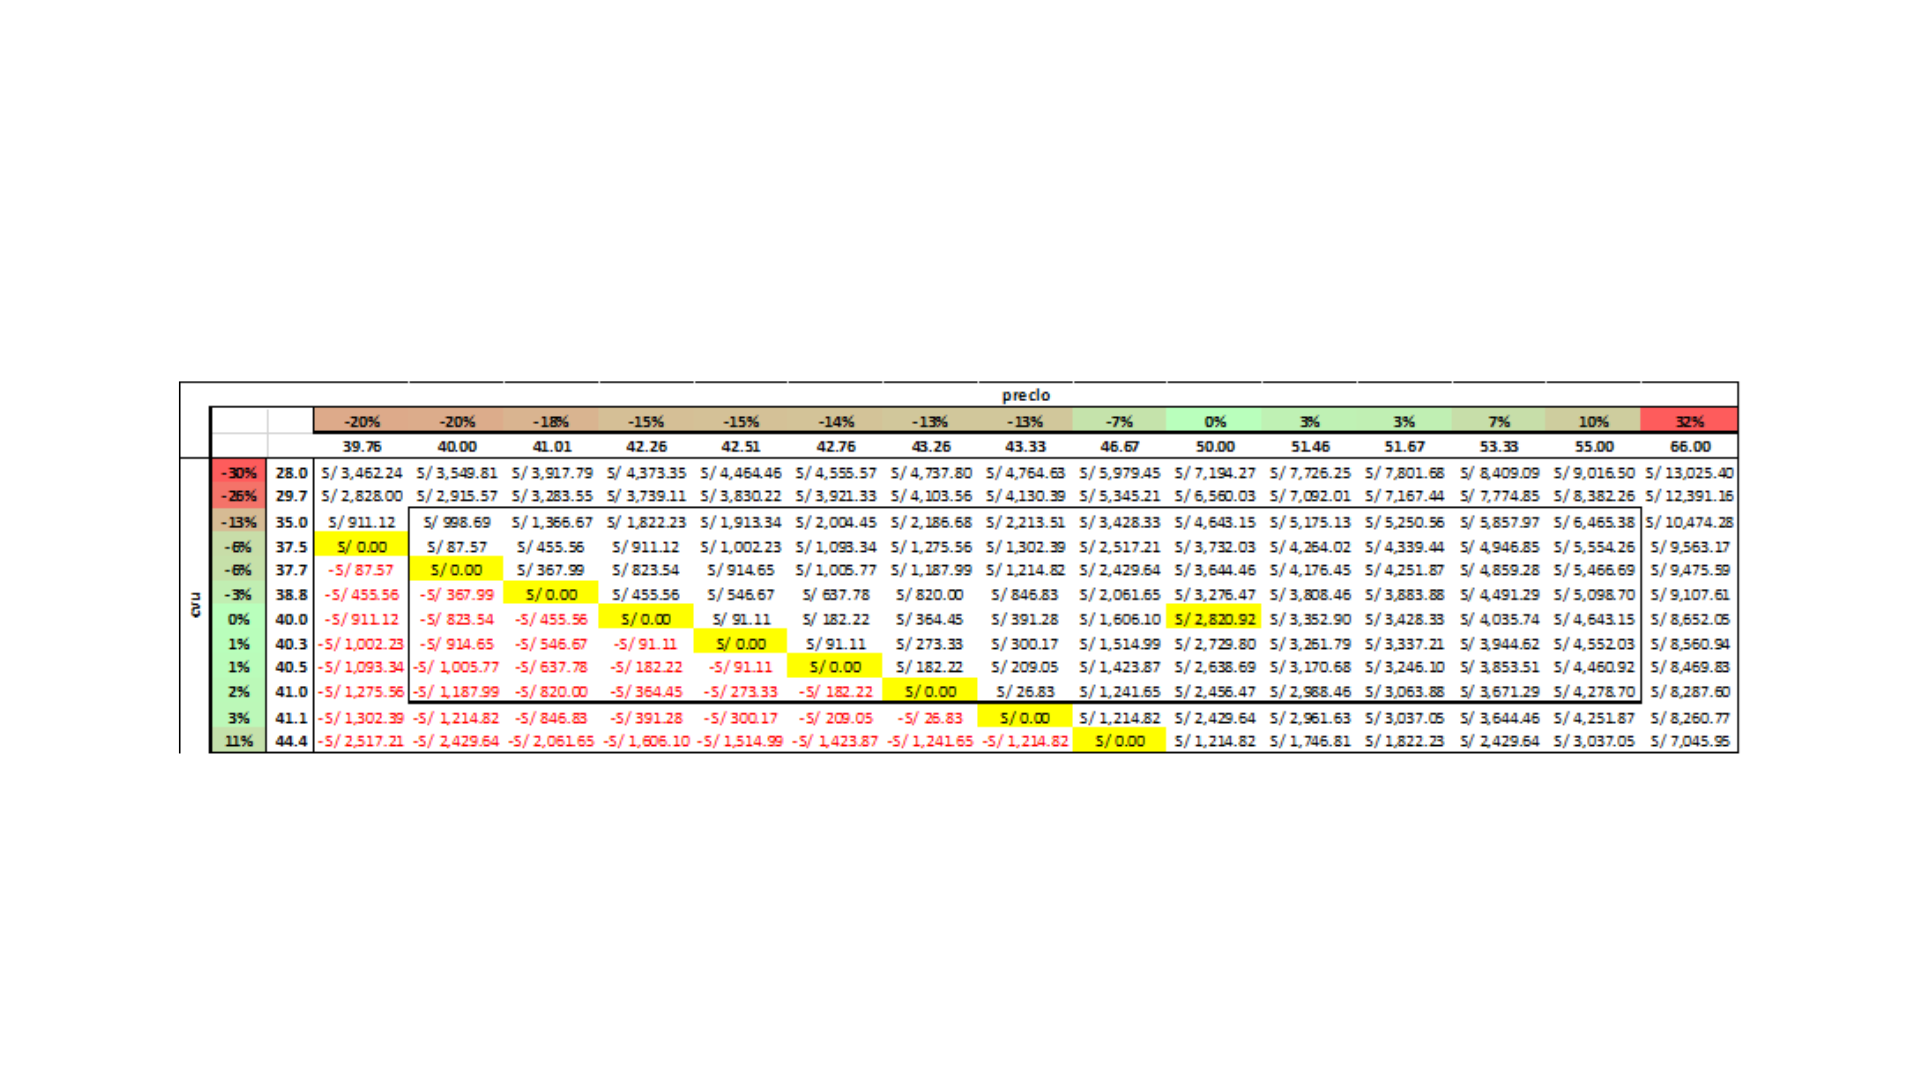Select the -14% column header
Viewport: 1920px width, 1080px height.
[836, 421]
